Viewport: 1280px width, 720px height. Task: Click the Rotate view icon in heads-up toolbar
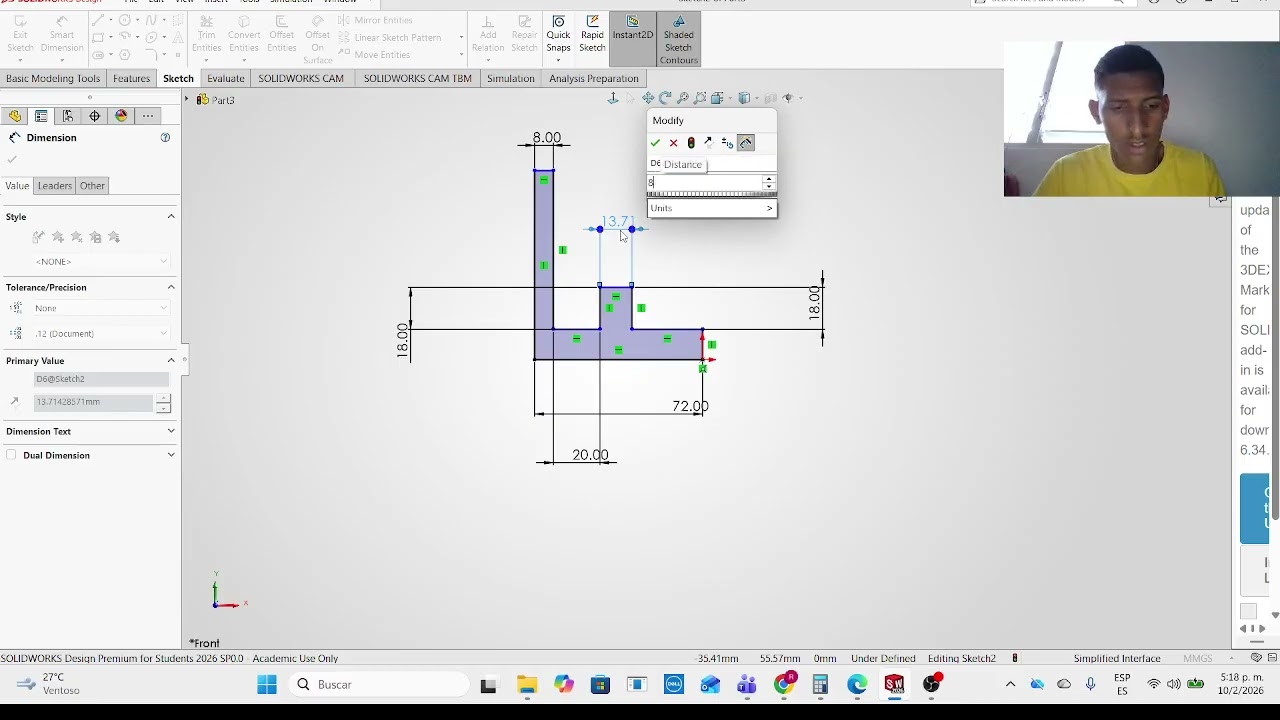pyautogui.click(x=665, y=98)
